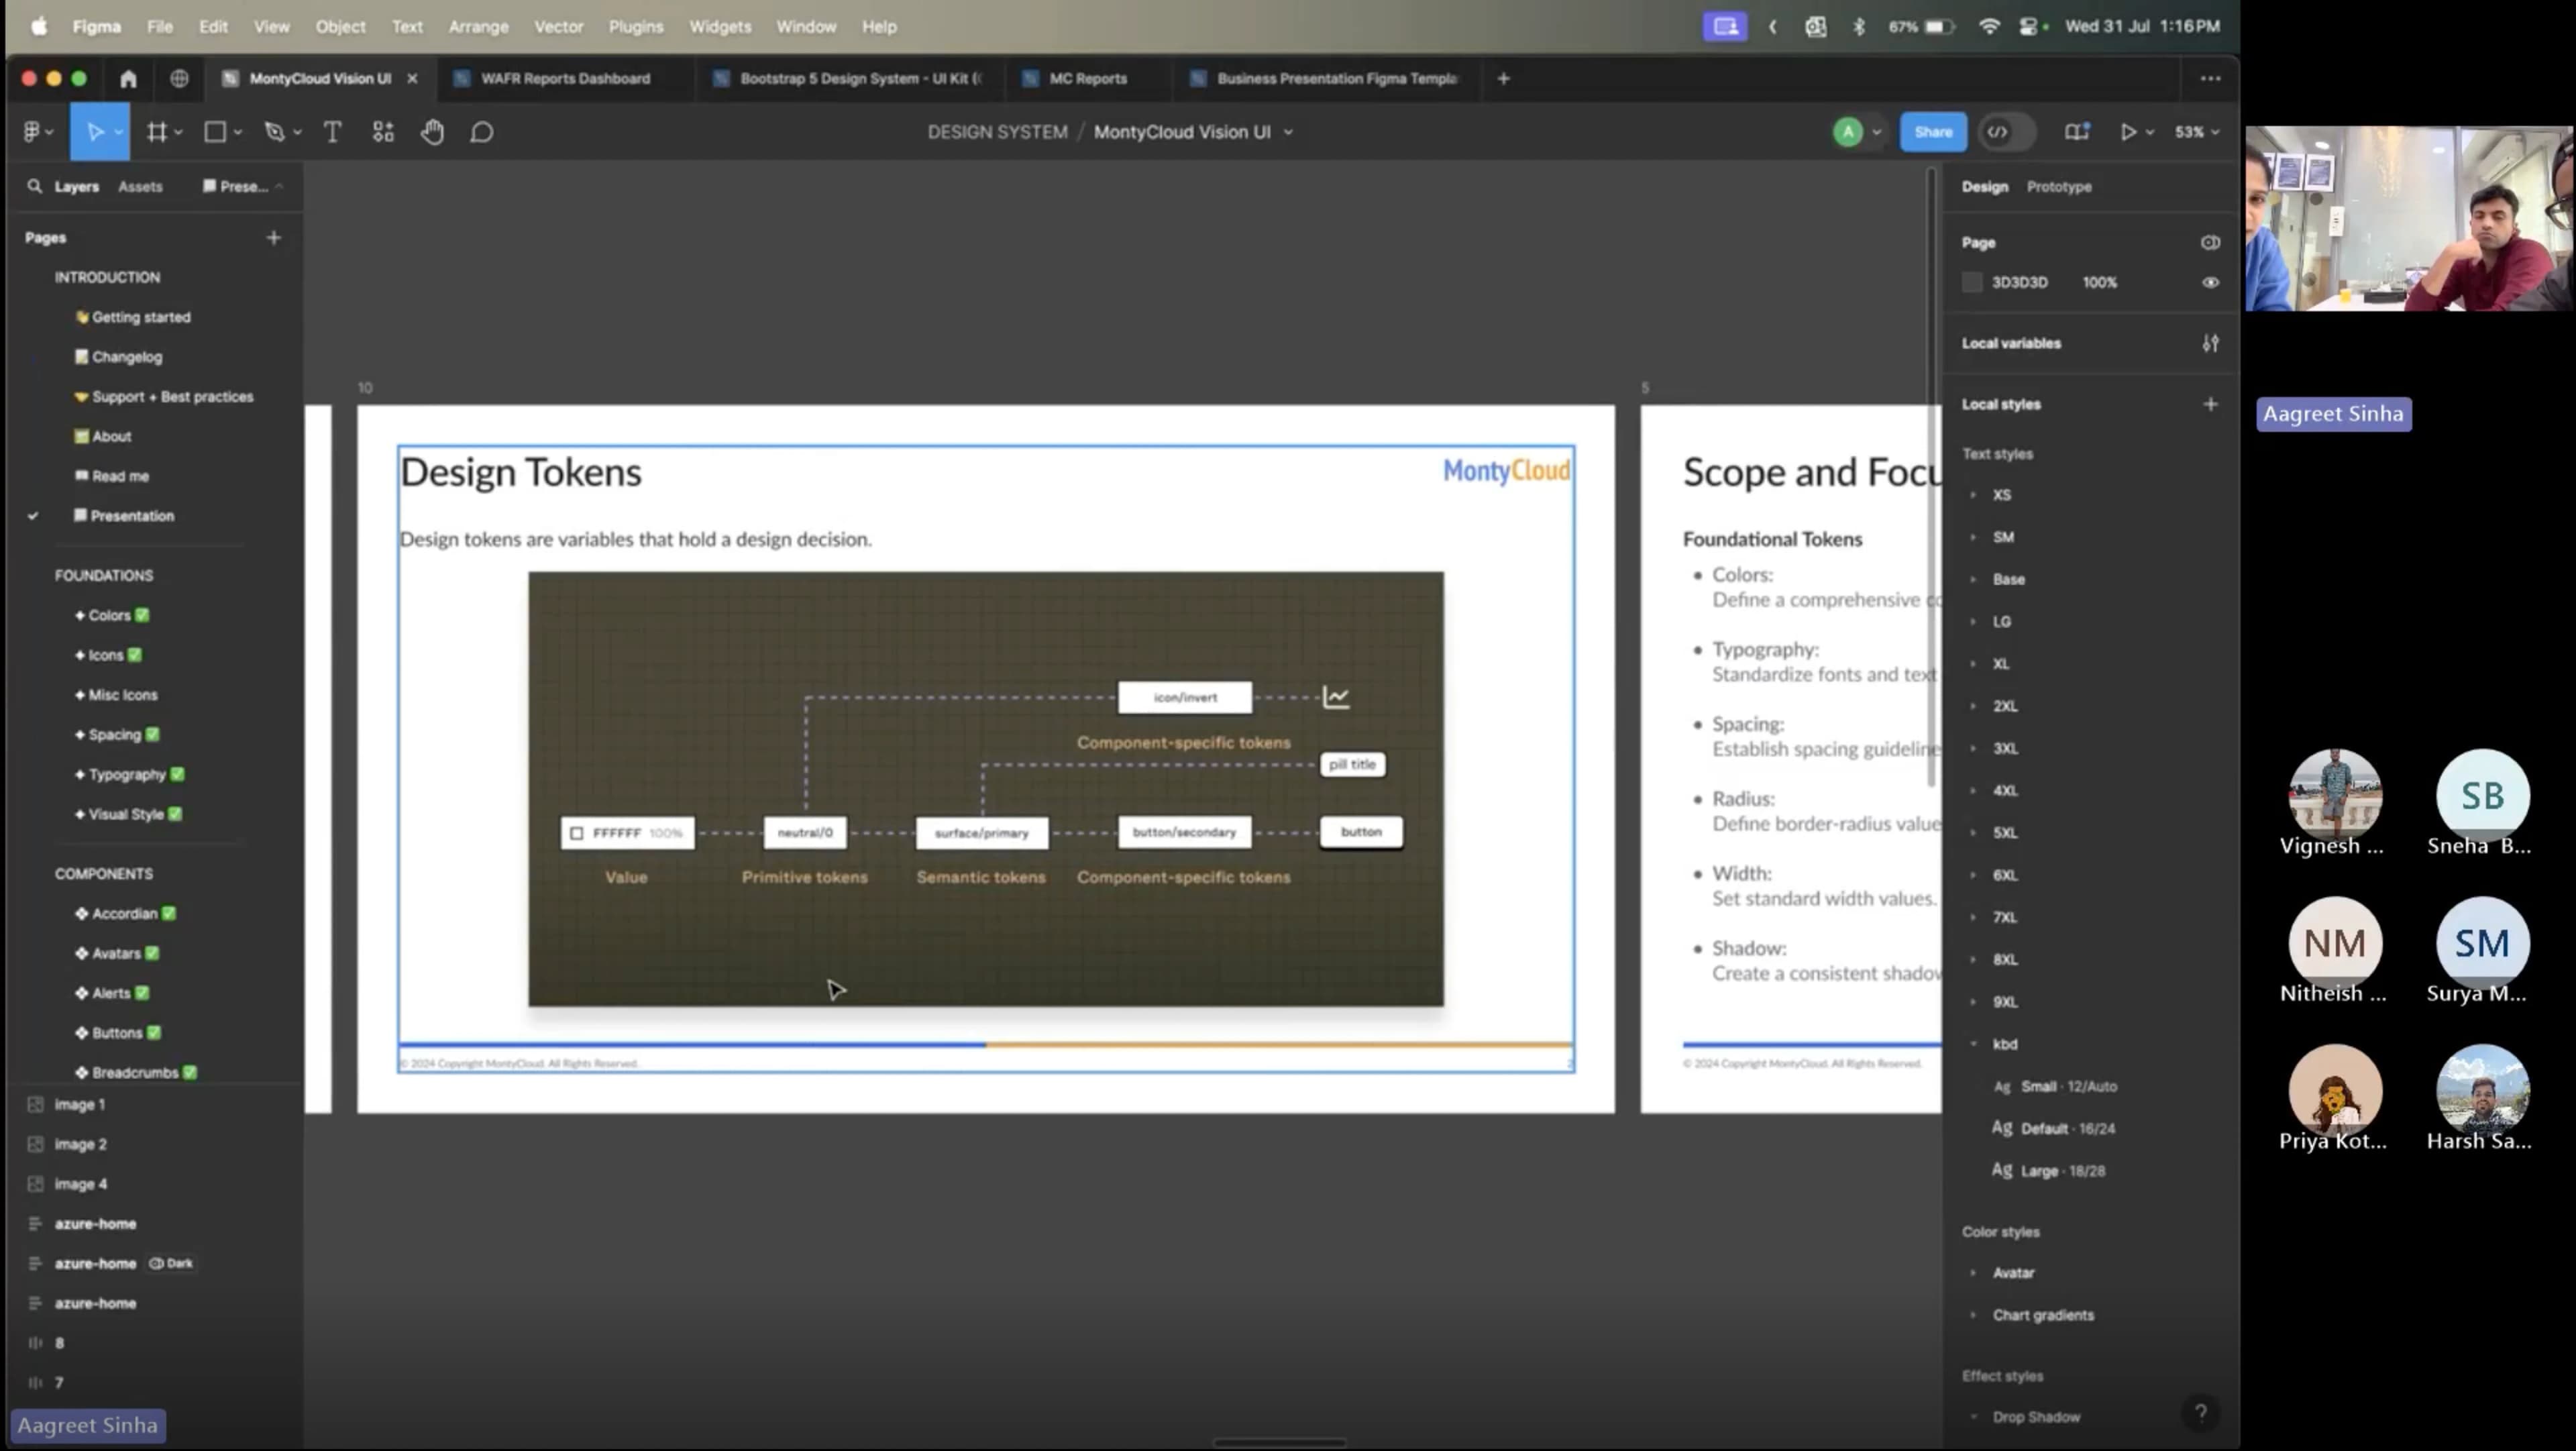Screen dimensions: 2576x1451
Task: Open the Typography page
Action: pyautogui.click(x=127, y=774)
